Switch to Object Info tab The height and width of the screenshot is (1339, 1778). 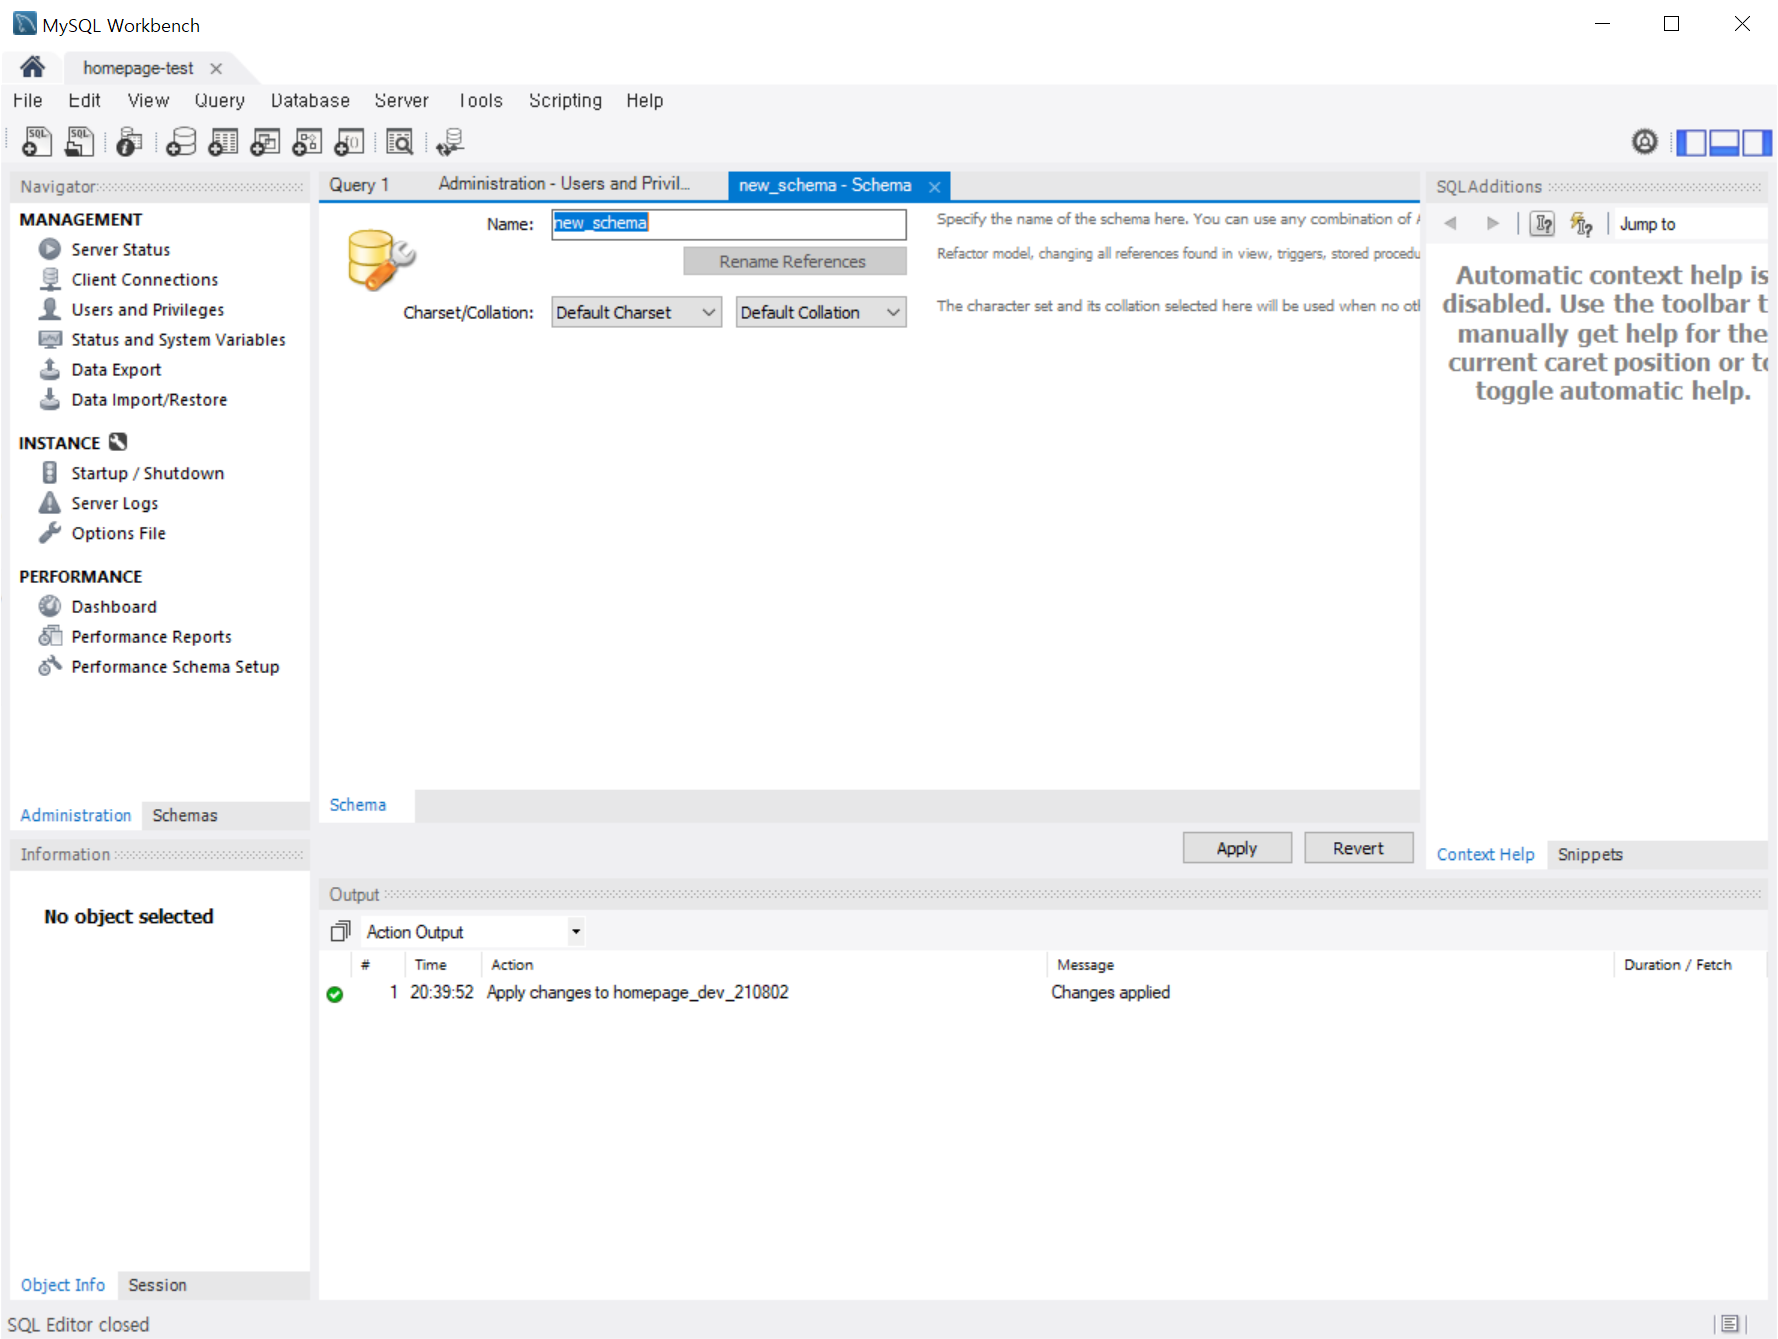pyautogui.click(x=63, y=1285)
